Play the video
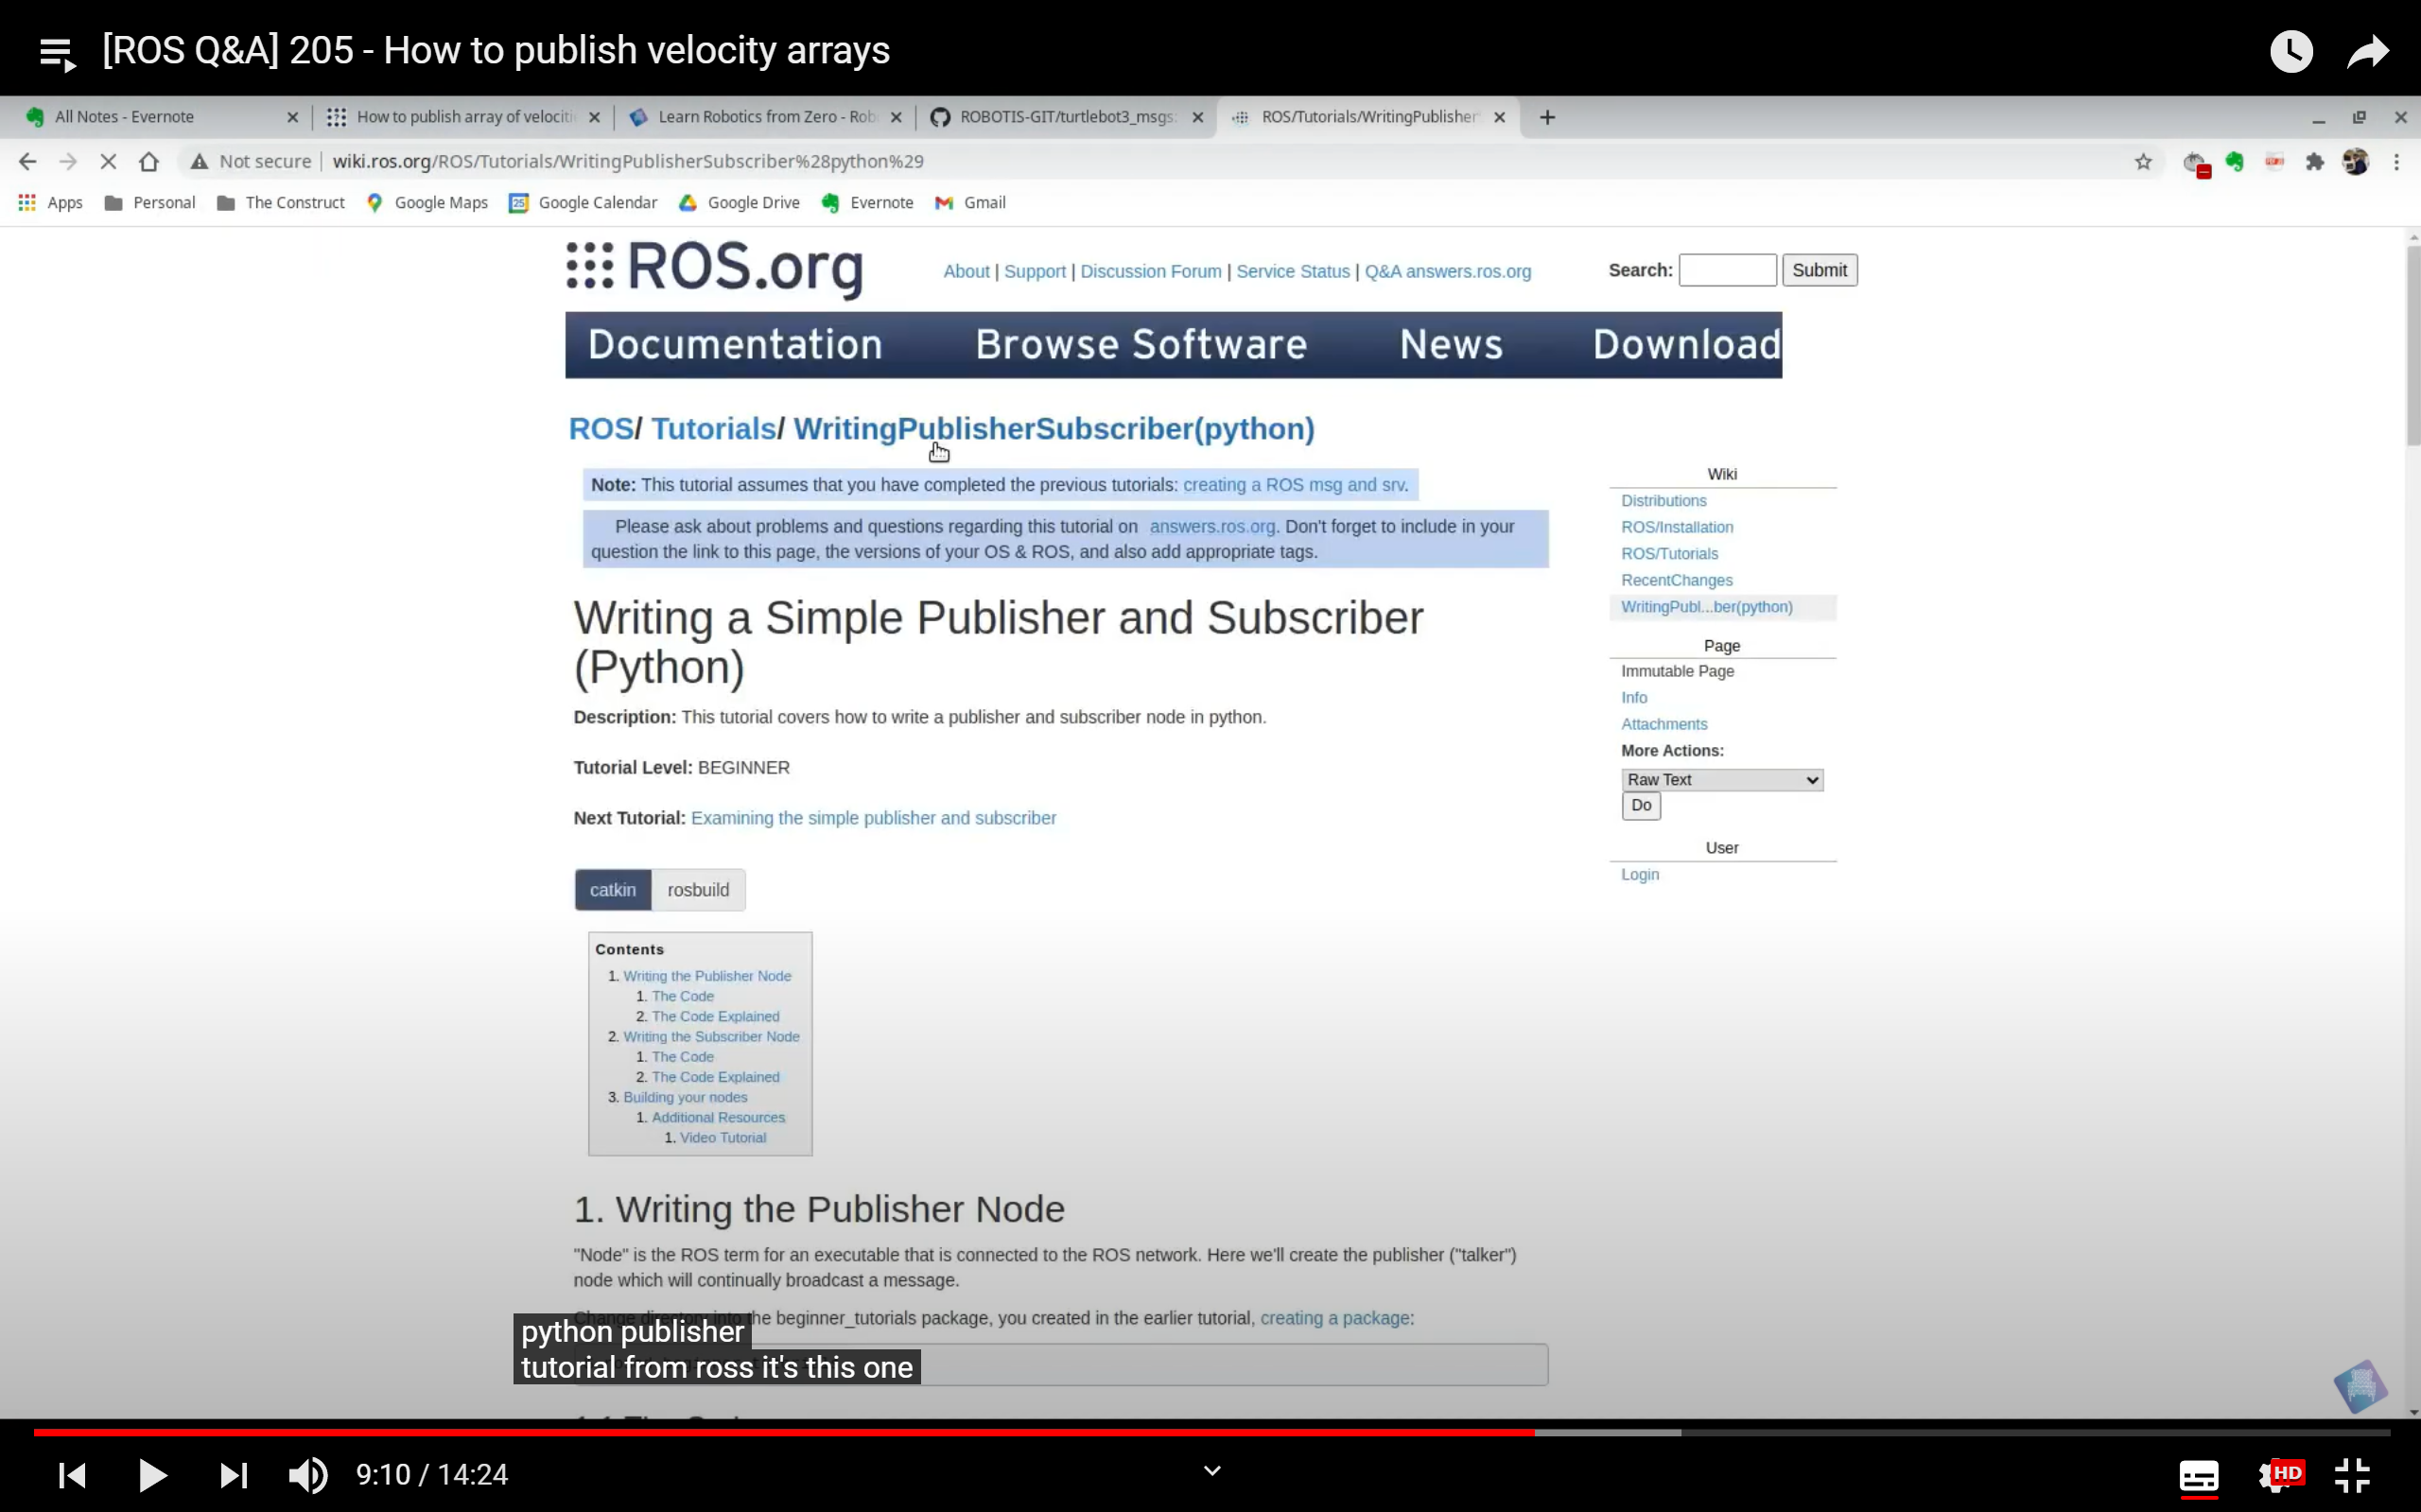 [152, 1475]
